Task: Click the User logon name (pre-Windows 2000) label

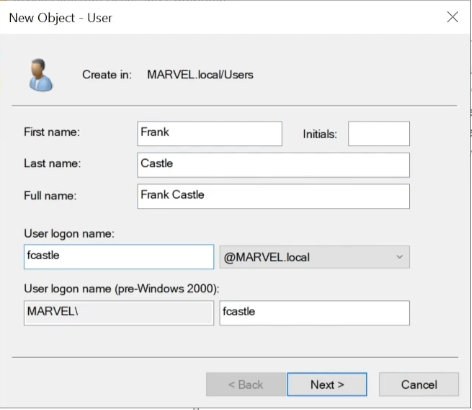Action: point(121,289)
